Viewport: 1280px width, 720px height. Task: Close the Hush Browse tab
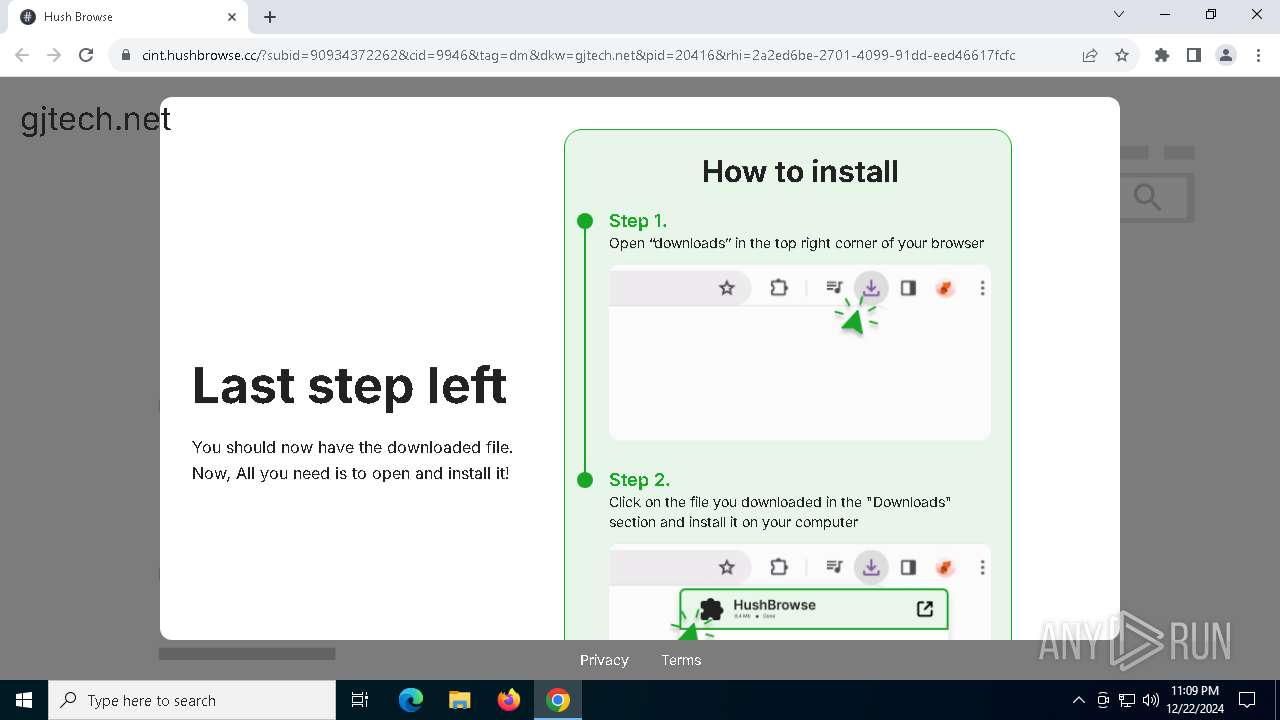[232, 17]
